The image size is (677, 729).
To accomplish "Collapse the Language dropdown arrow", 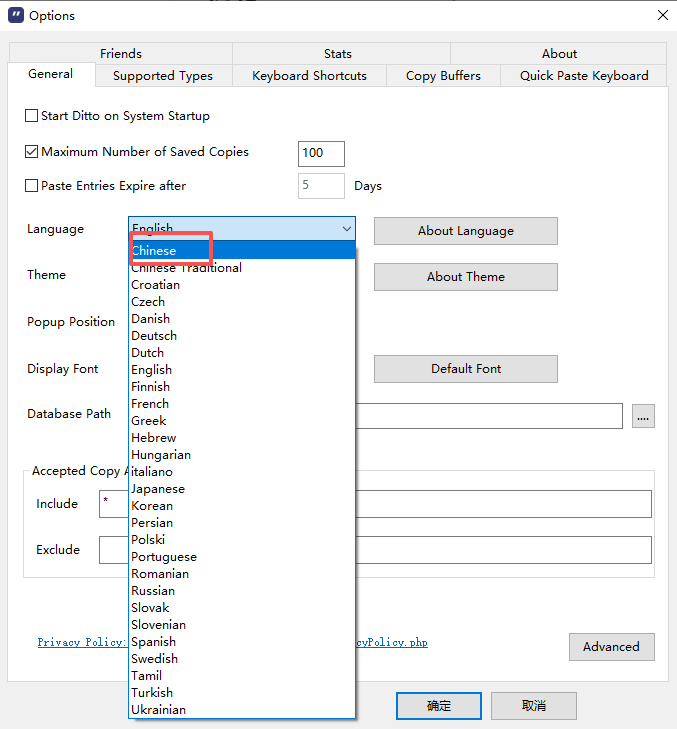I will point(346,228).
